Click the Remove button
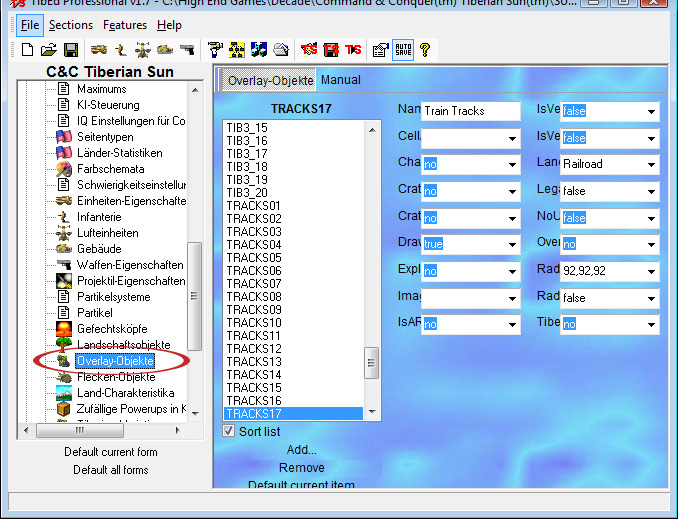Image resolution: width=678 pixels, height=519 pixels. point(302,468)
